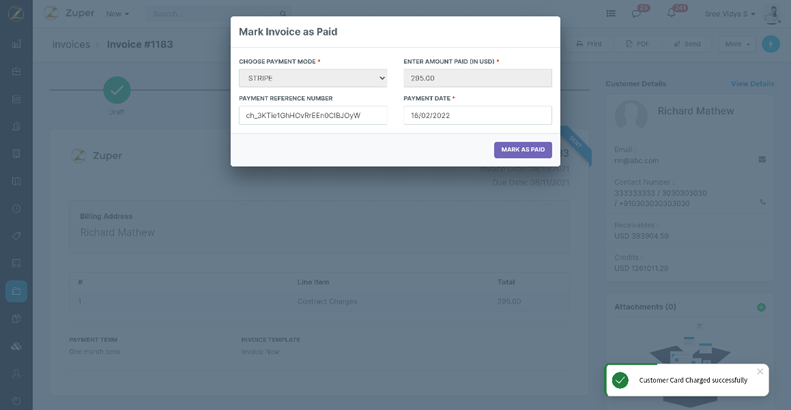Open the chat messages icon

click(x=636, y=14)
